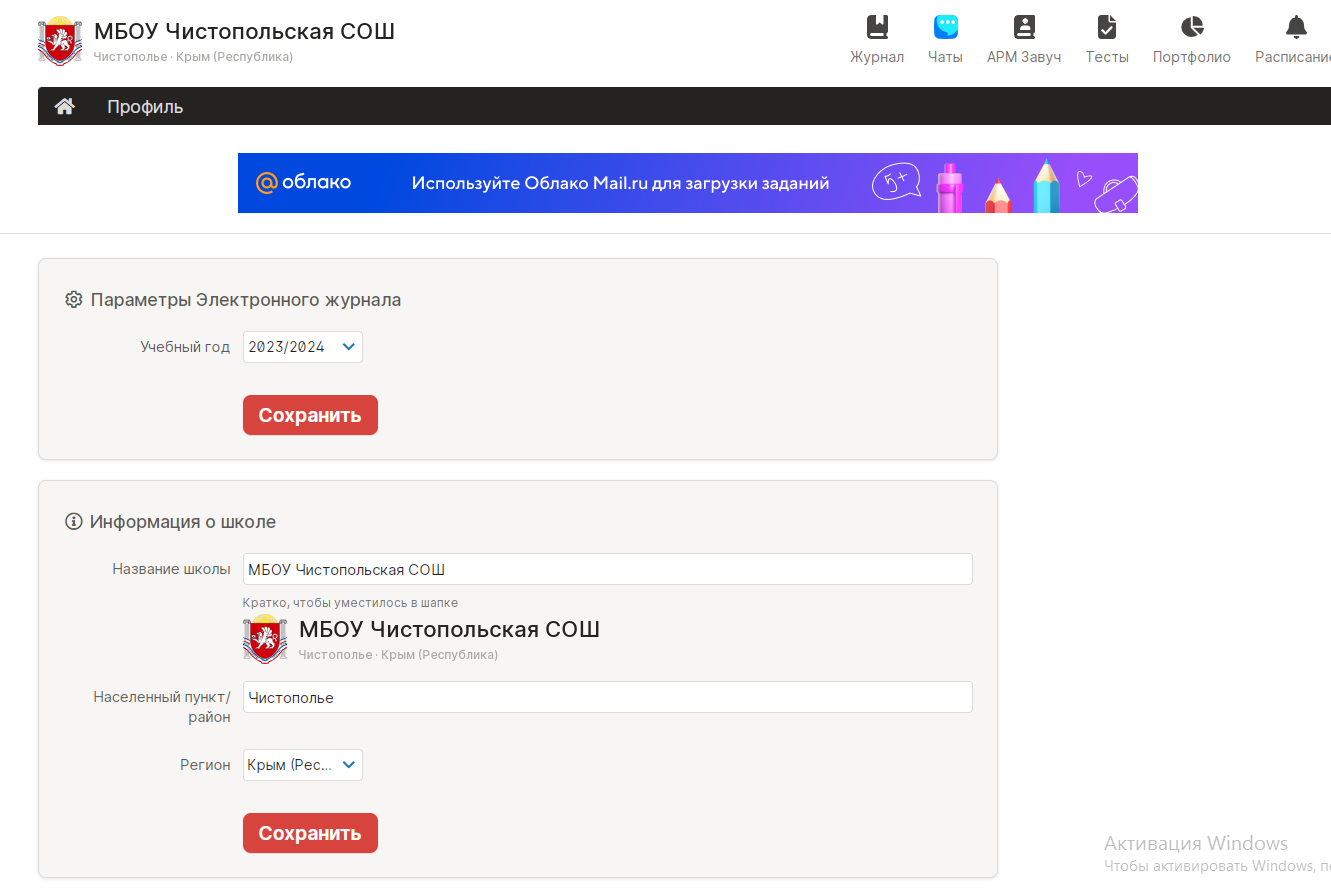This screenshot has width=1331, height=892.
Task: Expand the Учебный год dropdown
Action: click(x=302, y=347)
